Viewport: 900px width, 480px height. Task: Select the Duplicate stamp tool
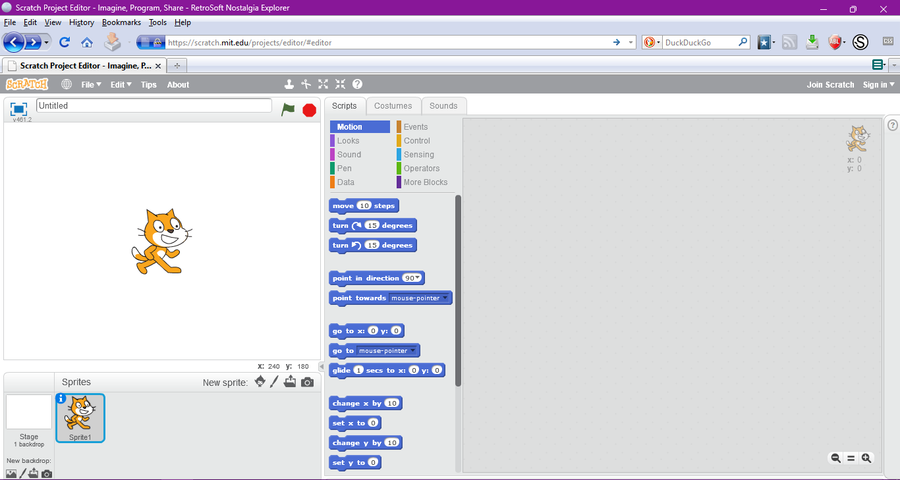(289, 84)
